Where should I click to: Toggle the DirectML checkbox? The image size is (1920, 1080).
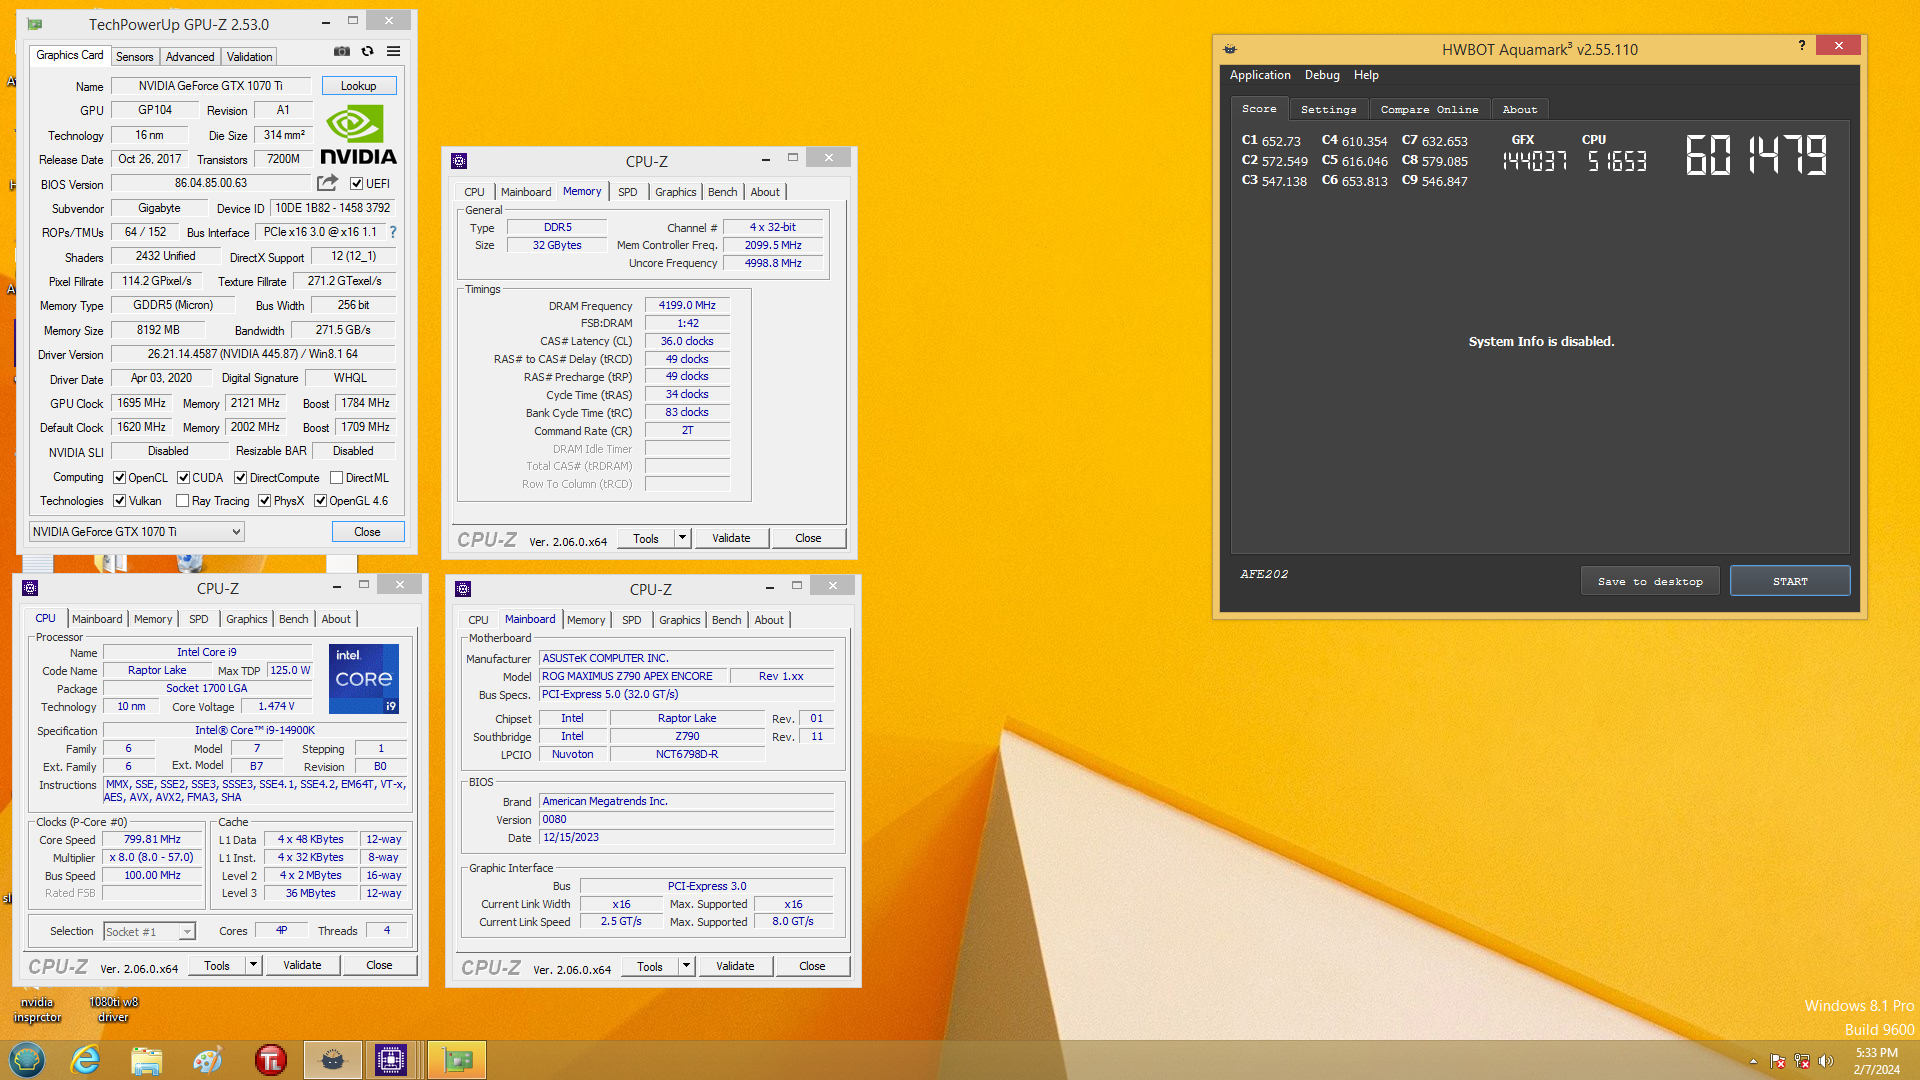[337, 478]
